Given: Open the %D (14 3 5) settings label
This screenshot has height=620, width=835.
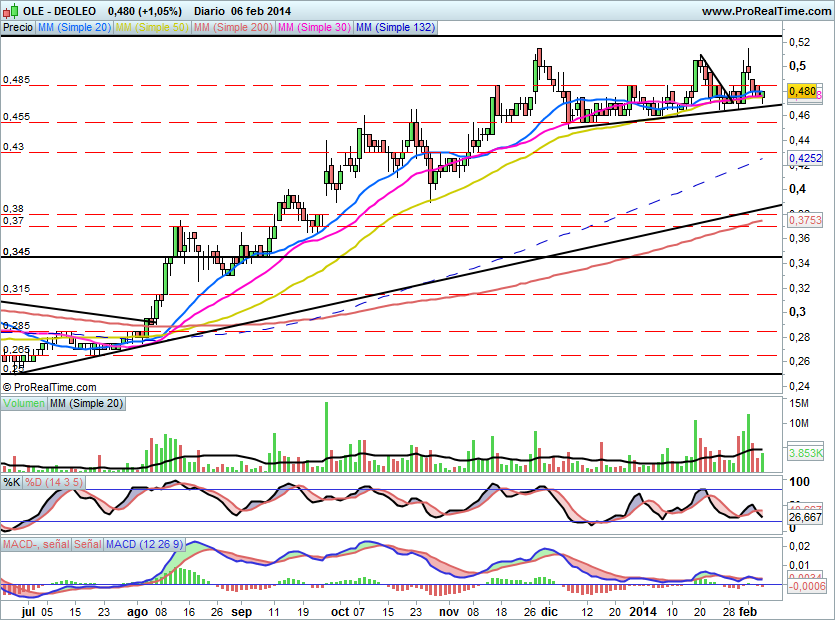Looking at the screenshot, I should pyautogui.click(x=54, y=482).
